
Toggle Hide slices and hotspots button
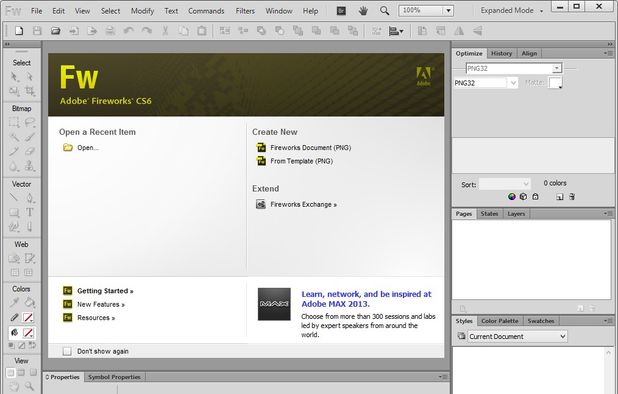[15, 272]
